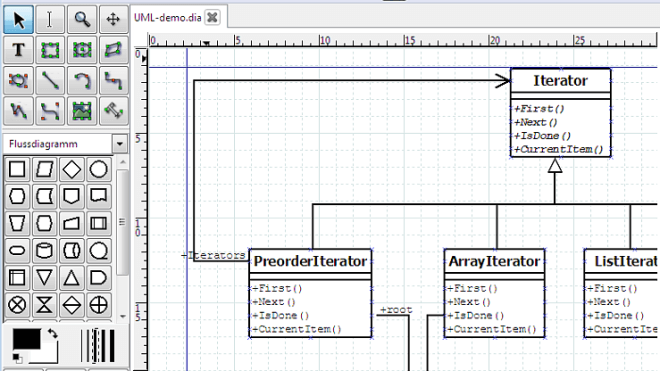Choose the straight Line tool

click(50, 80)
